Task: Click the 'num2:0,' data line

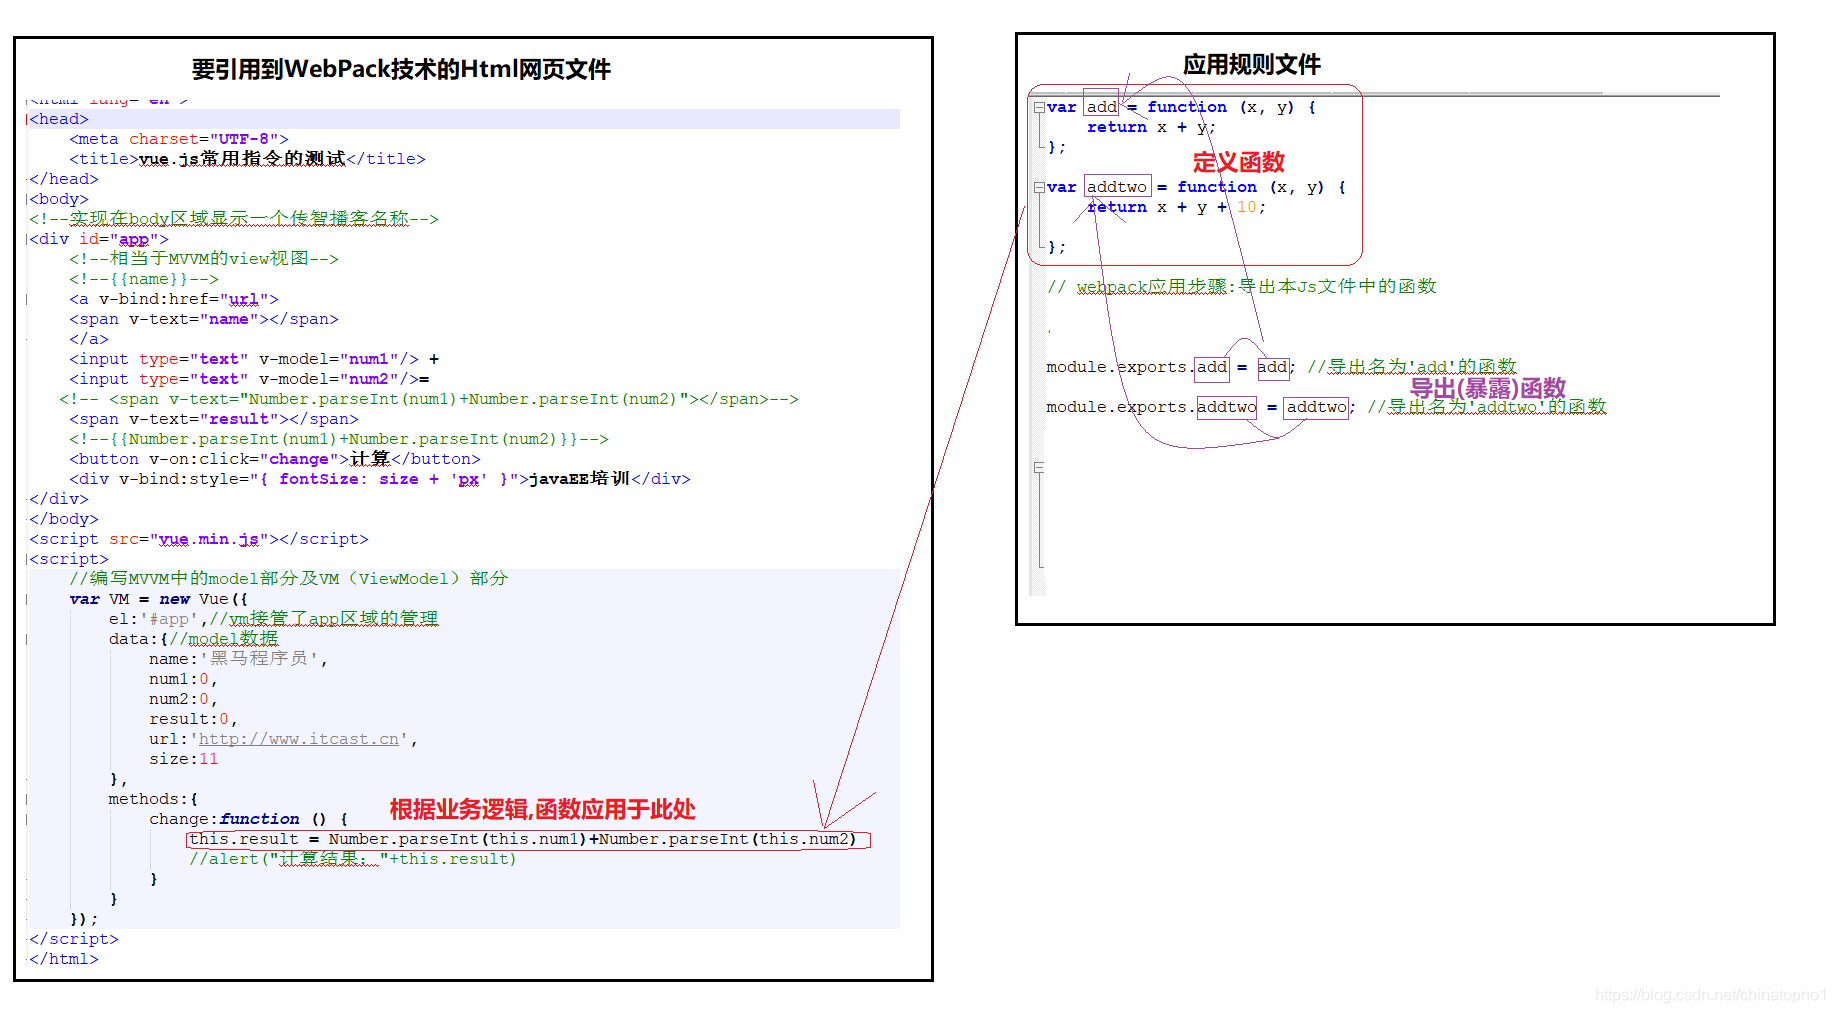Action: pyautogui.click(x=183, y=699)
